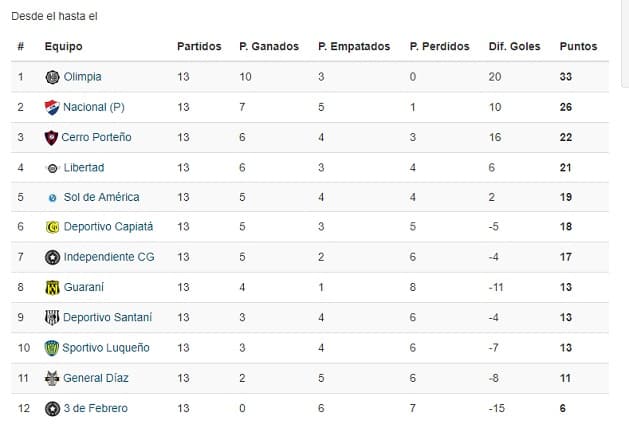Screen dimensions: 629x444
Task: Click the P. Perdidos column header
Action: pos(440,46)
